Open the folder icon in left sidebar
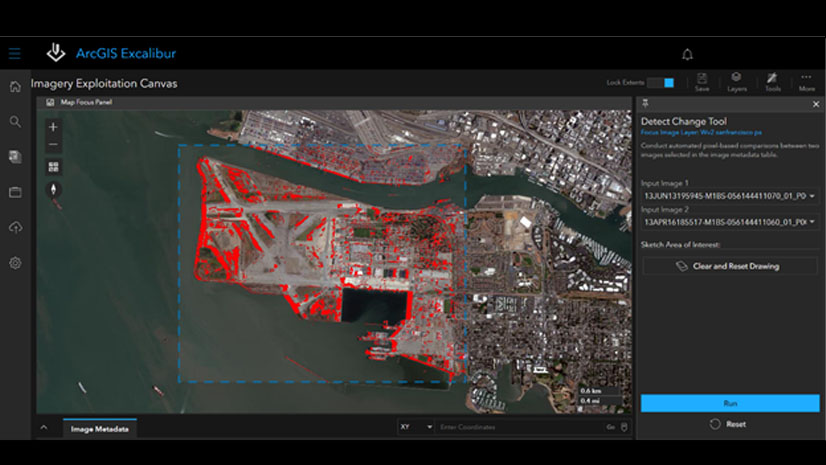The image size is (826, 465). tap(15, 192)
